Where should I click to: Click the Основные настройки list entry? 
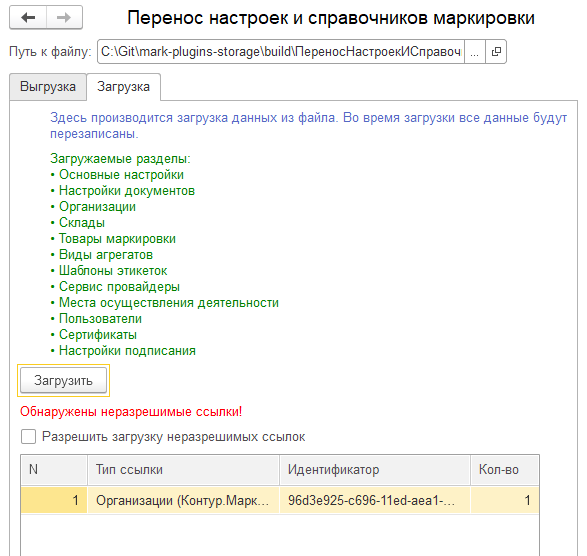[x=121, y=175]
